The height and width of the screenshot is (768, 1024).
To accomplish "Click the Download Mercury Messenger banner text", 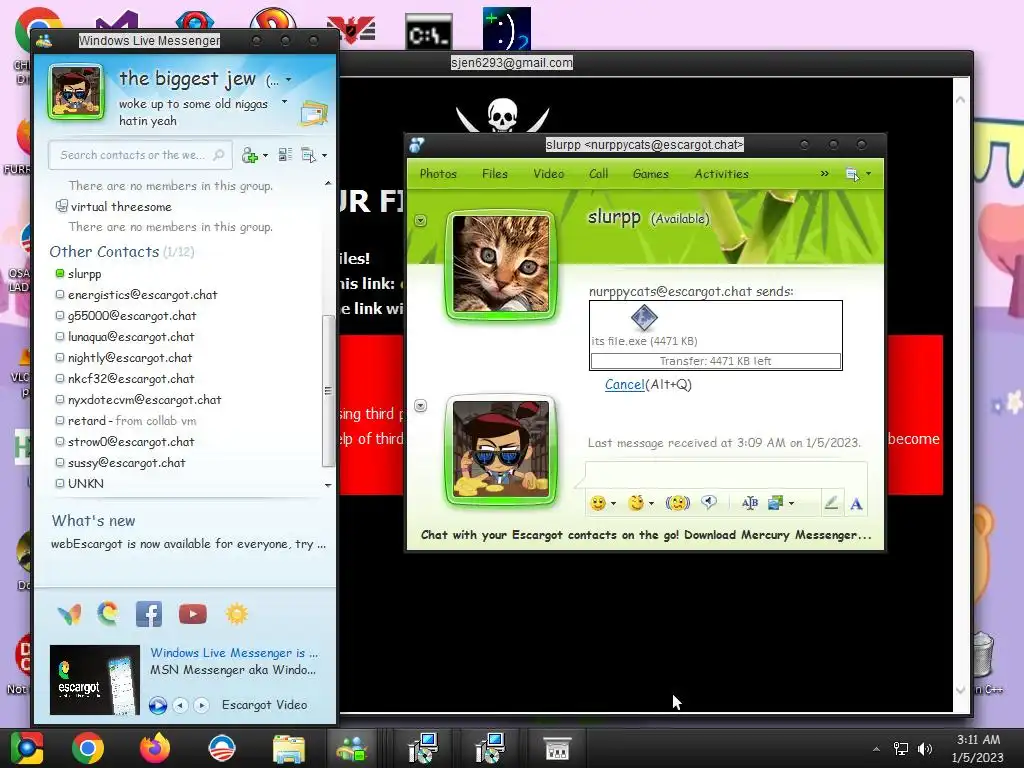I will (778, 535).
